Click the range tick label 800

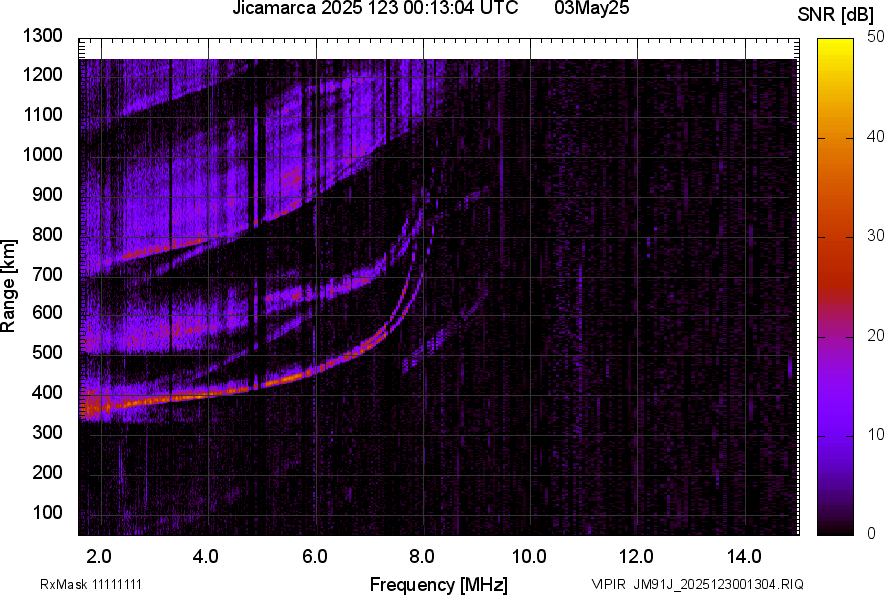click(x=47, y=234)
